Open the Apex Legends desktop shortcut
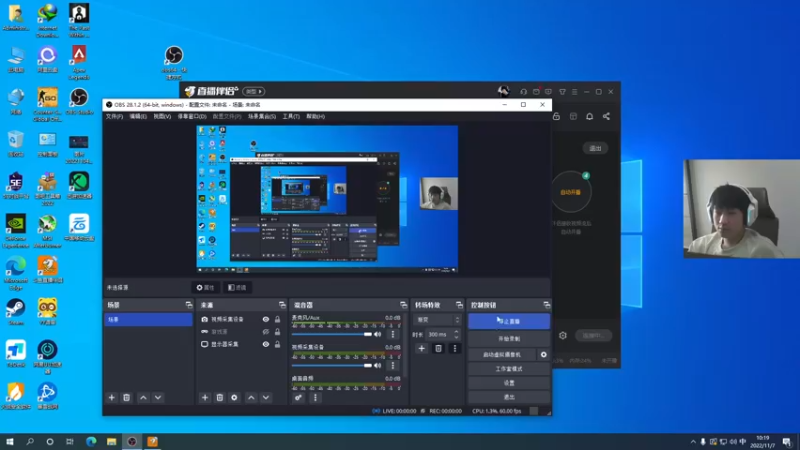Viewport: 800px width, 450px height. coord(79,62)
